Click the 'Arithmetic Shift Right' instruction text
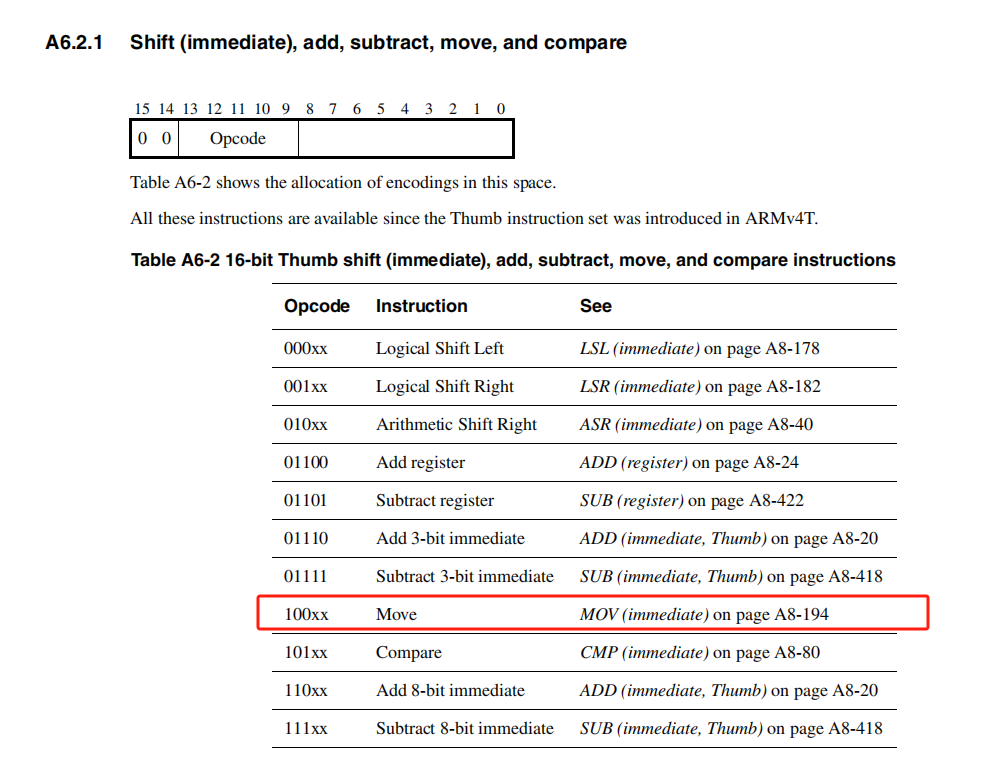The width and height of the screenshot is (999, 782). click(456, 424)
